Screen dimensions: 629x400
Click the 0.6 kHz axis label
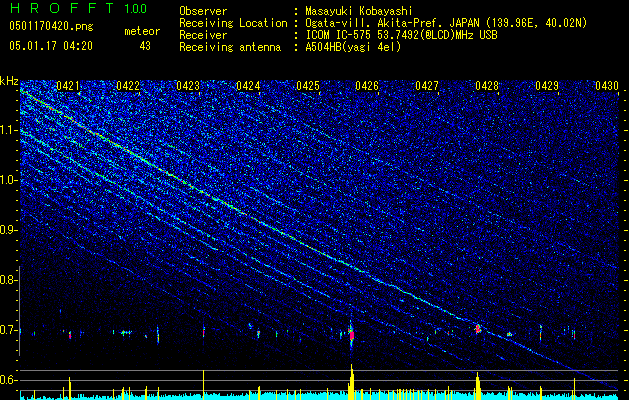[x=9, y=380]
